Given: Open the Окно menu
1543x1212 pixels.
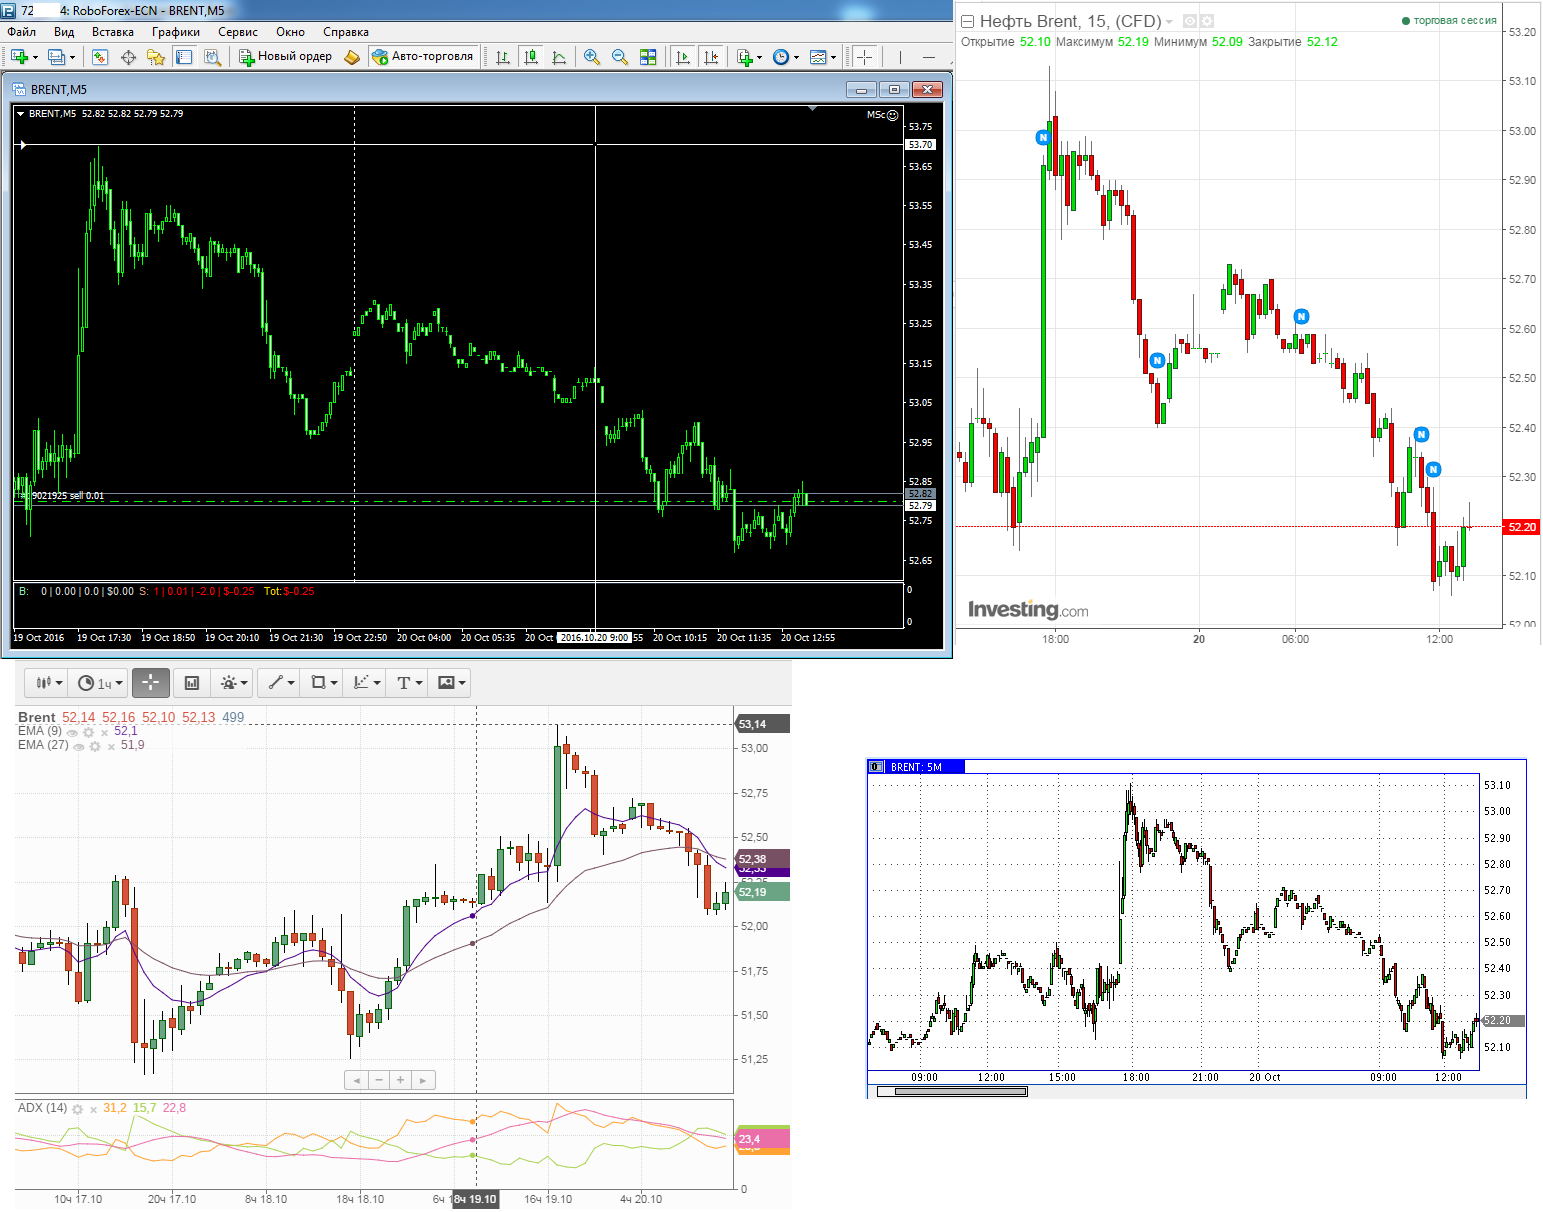Looking at the screenshot, I should tap(291, 32).
